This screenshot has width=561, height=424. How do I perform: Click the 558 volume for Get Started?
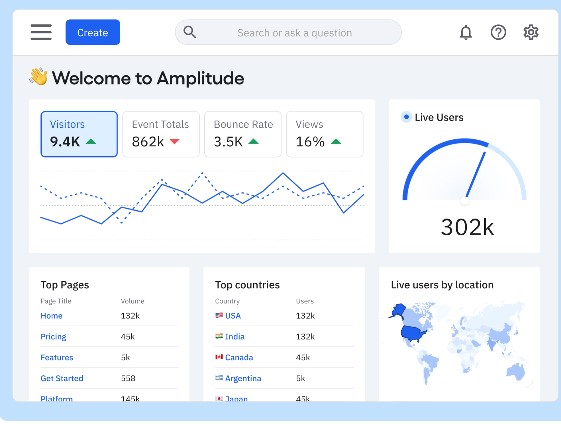(128, 378)
